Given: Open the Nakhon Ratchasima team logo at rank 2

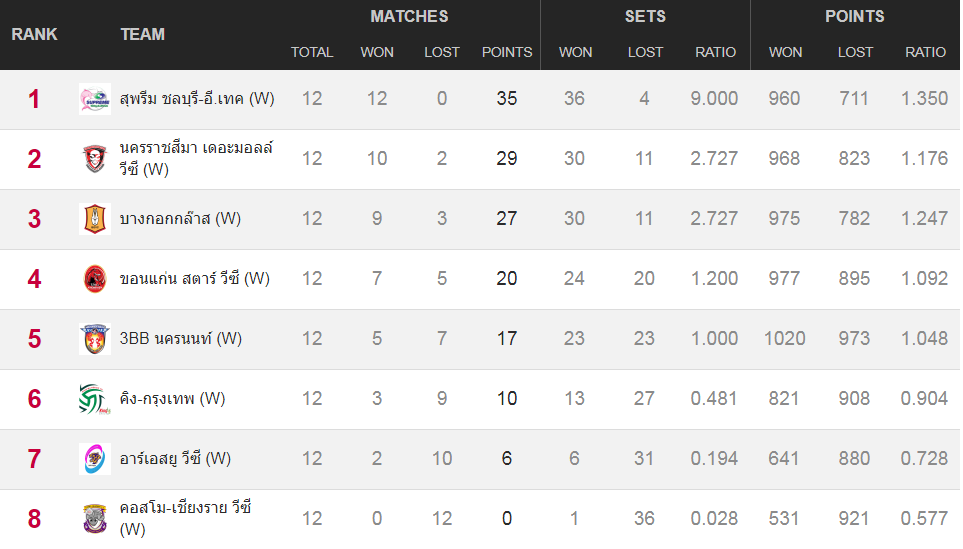Looking at the screenshot, I should 95,158.
